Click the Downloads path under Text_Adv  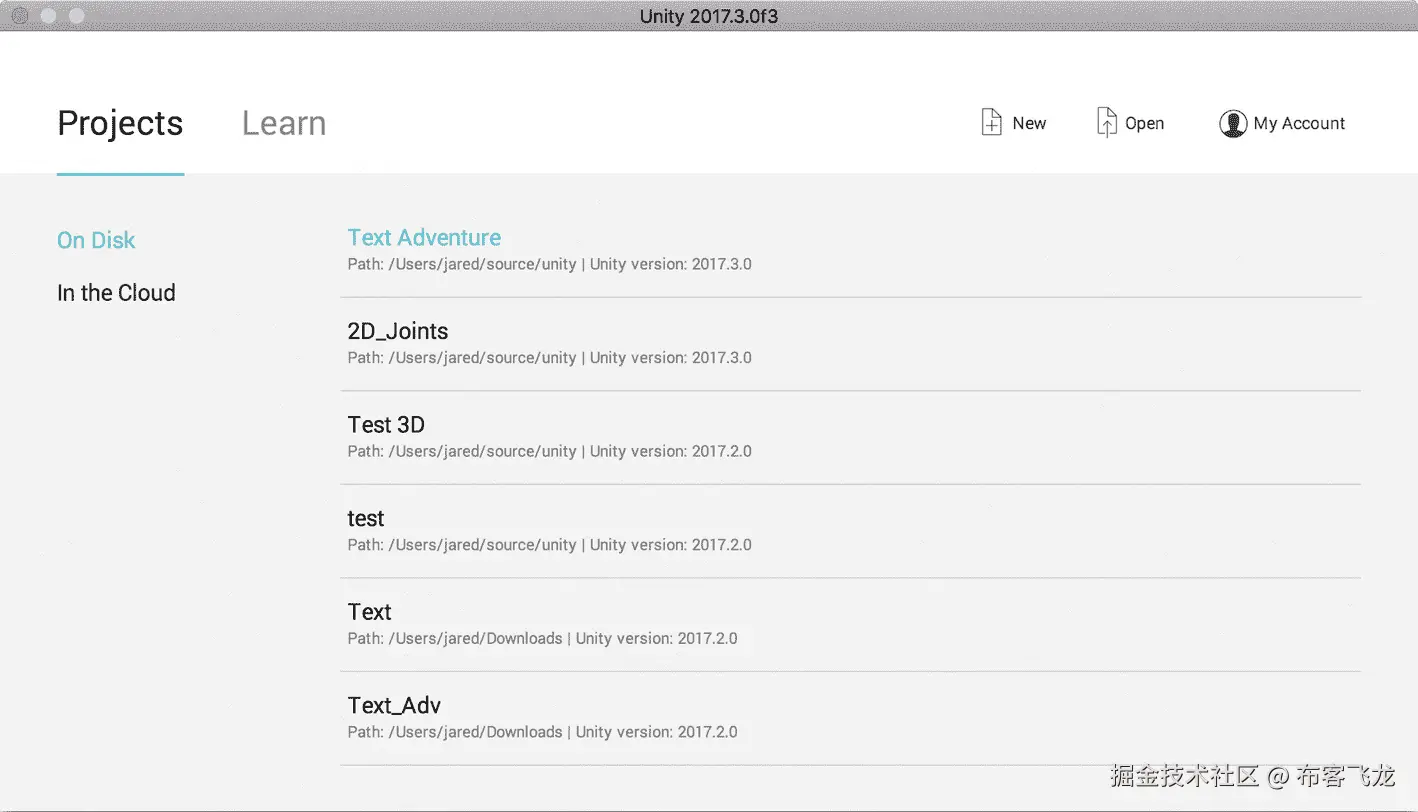pos(542,732)
